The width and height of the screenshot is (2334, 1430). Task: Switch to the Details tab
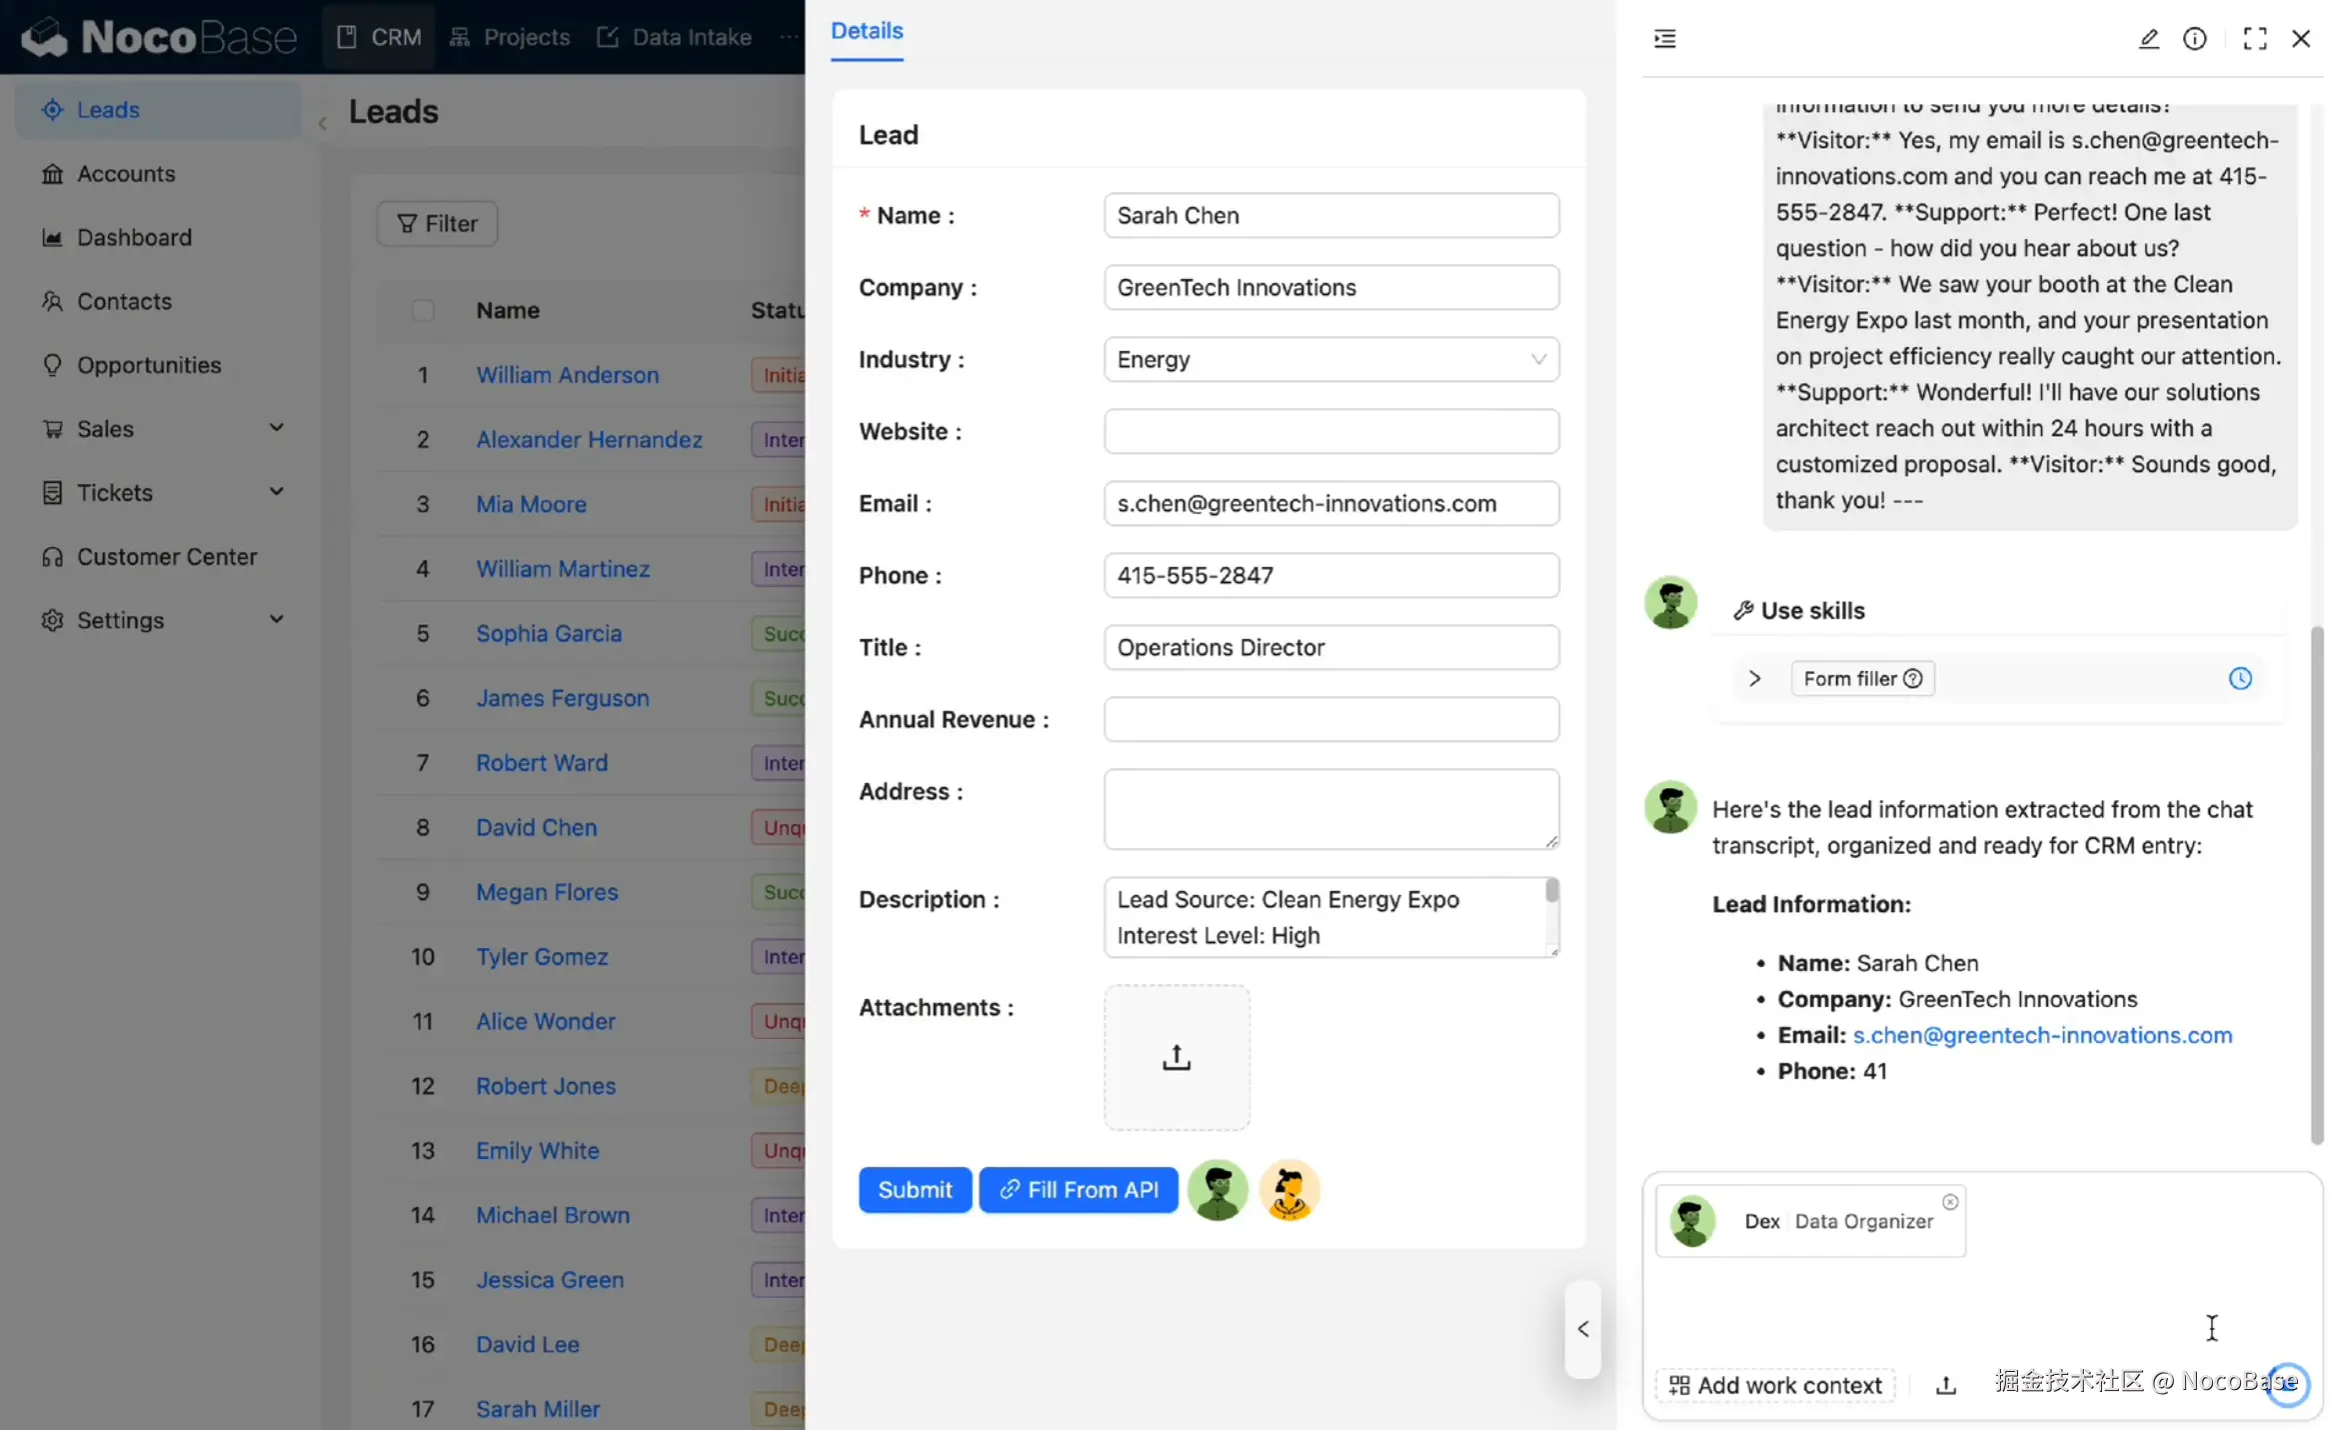tap(866, 31)
